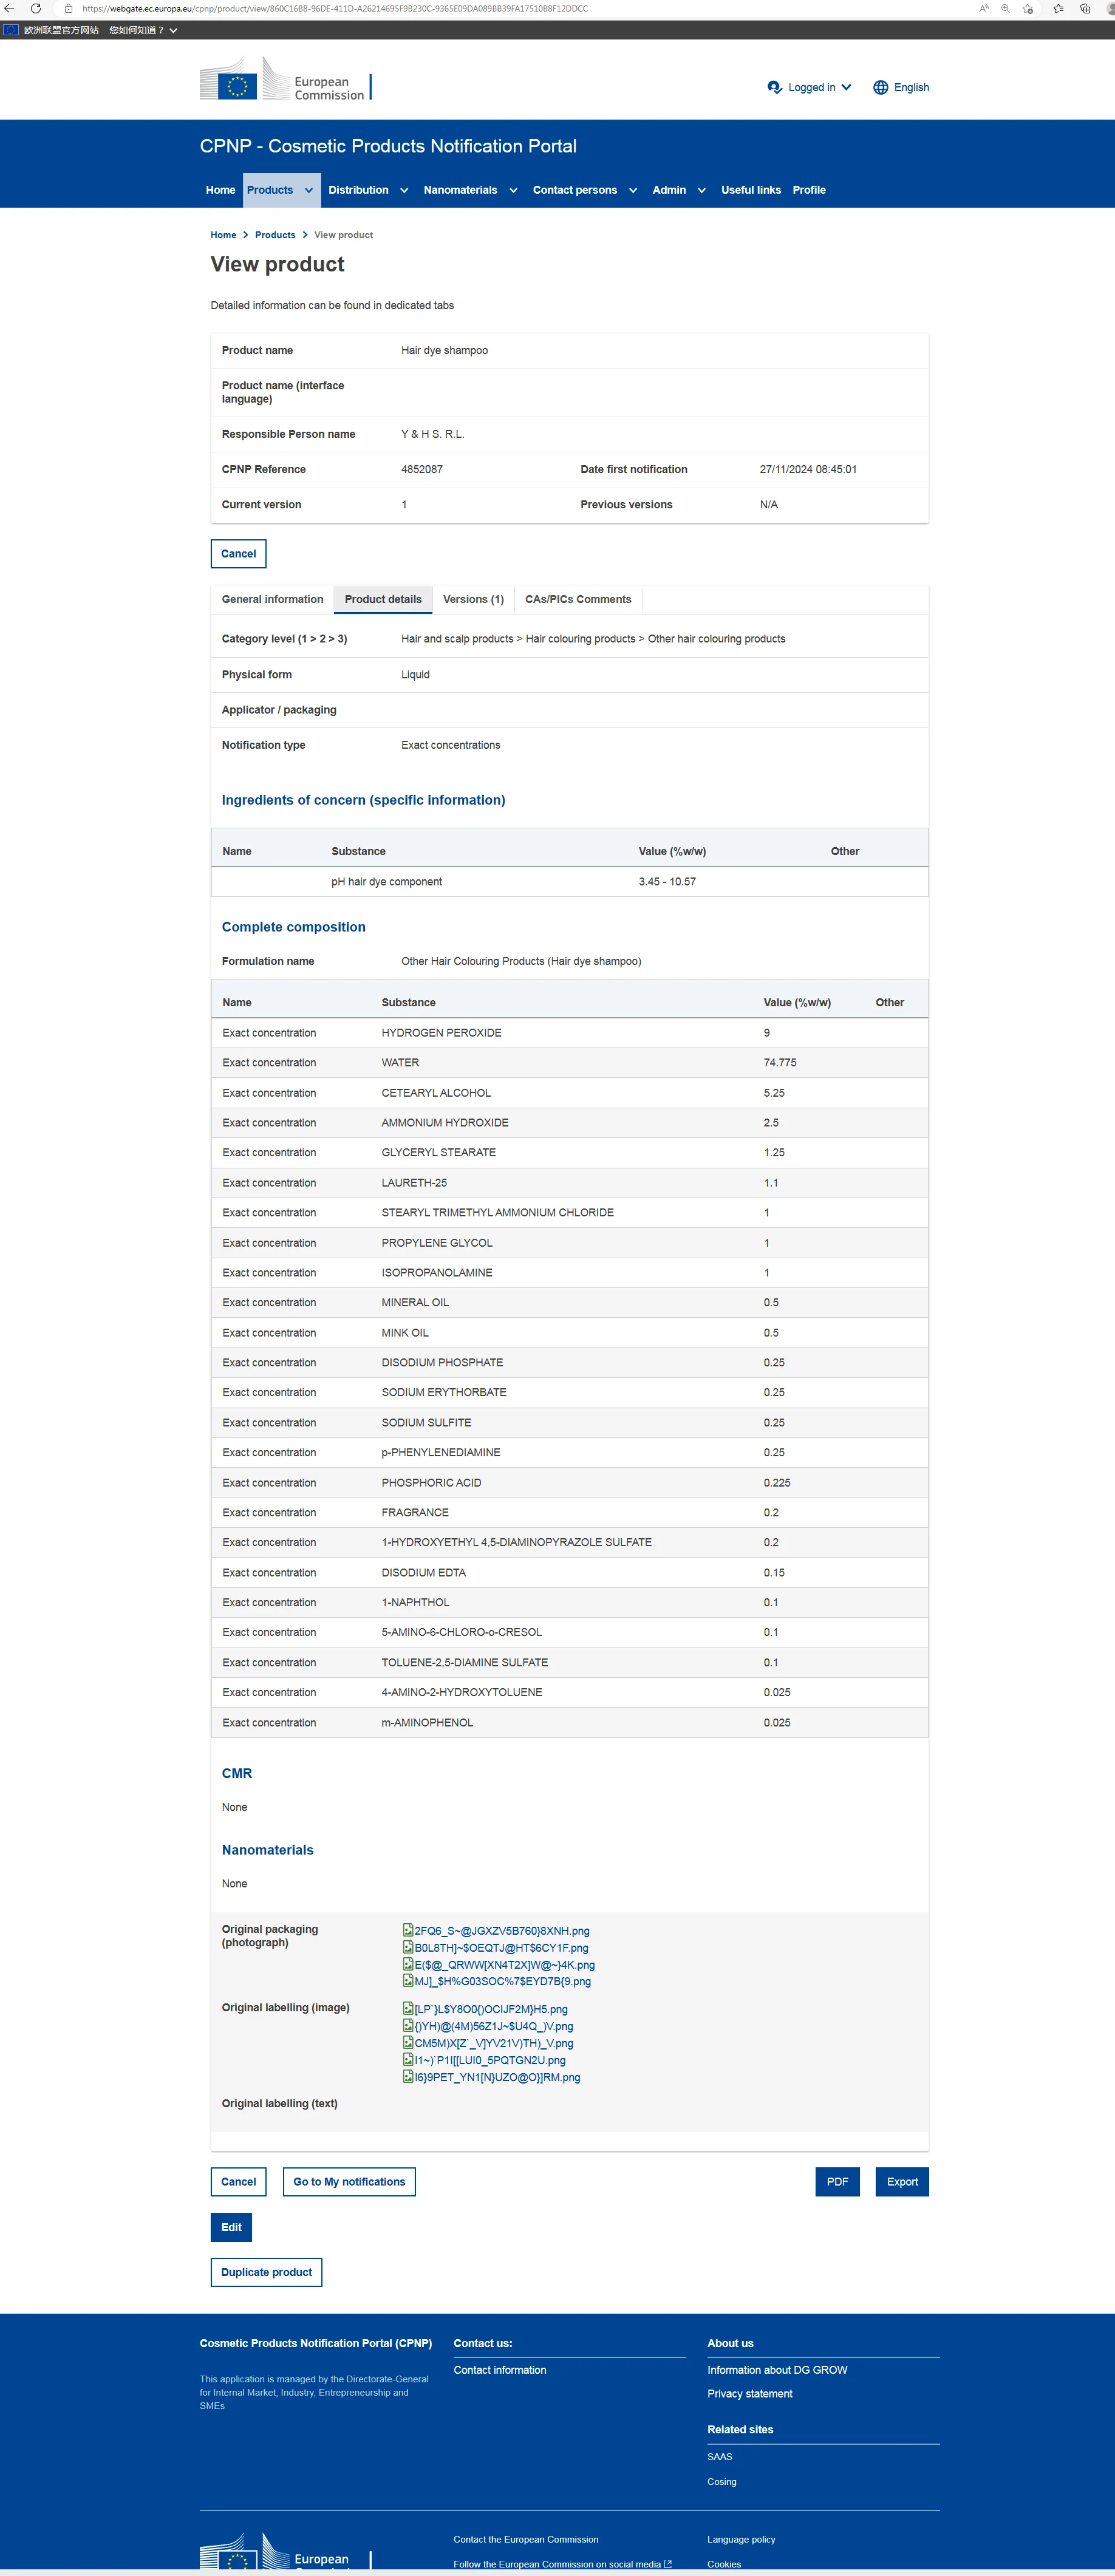Expand the Nanomaterials navigation dropdown
The image size is (1115, 2576).
(513, 190)
